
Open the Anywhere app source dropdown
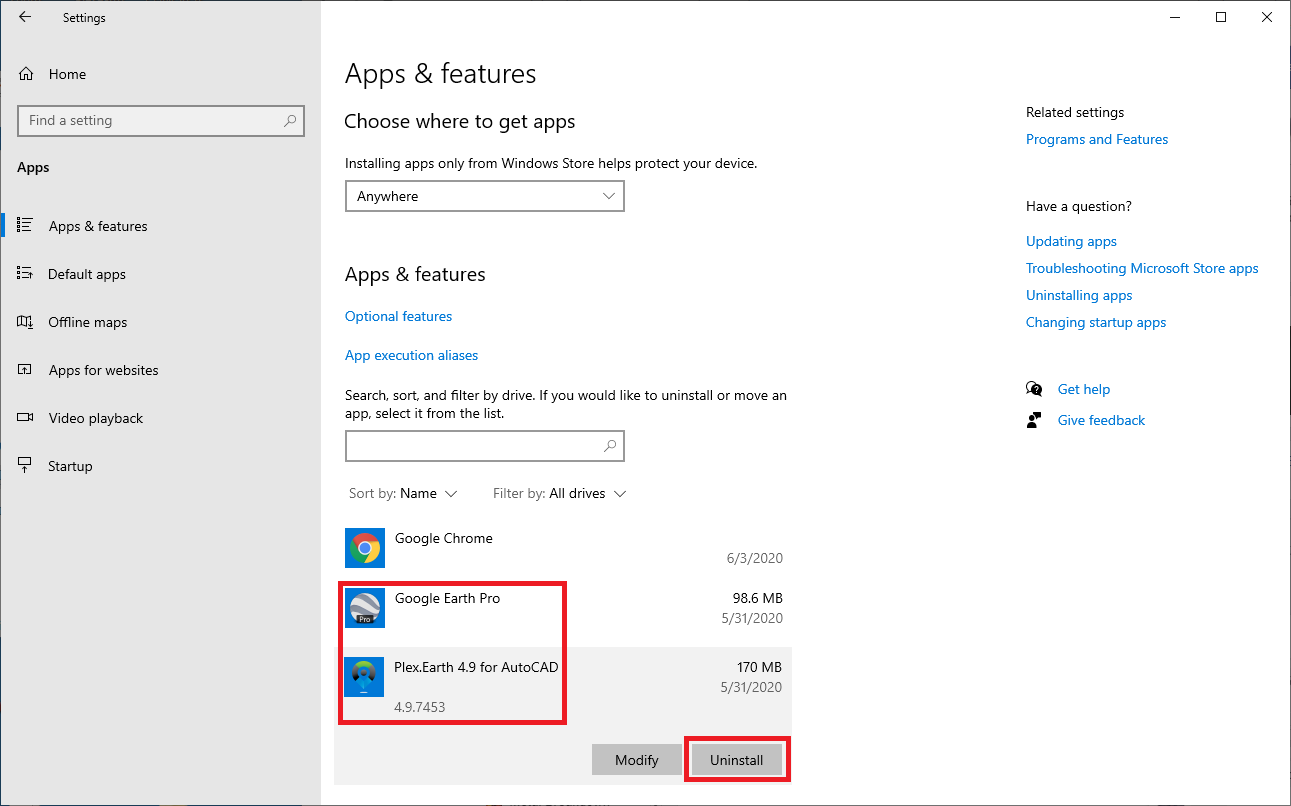pos(484,196)
